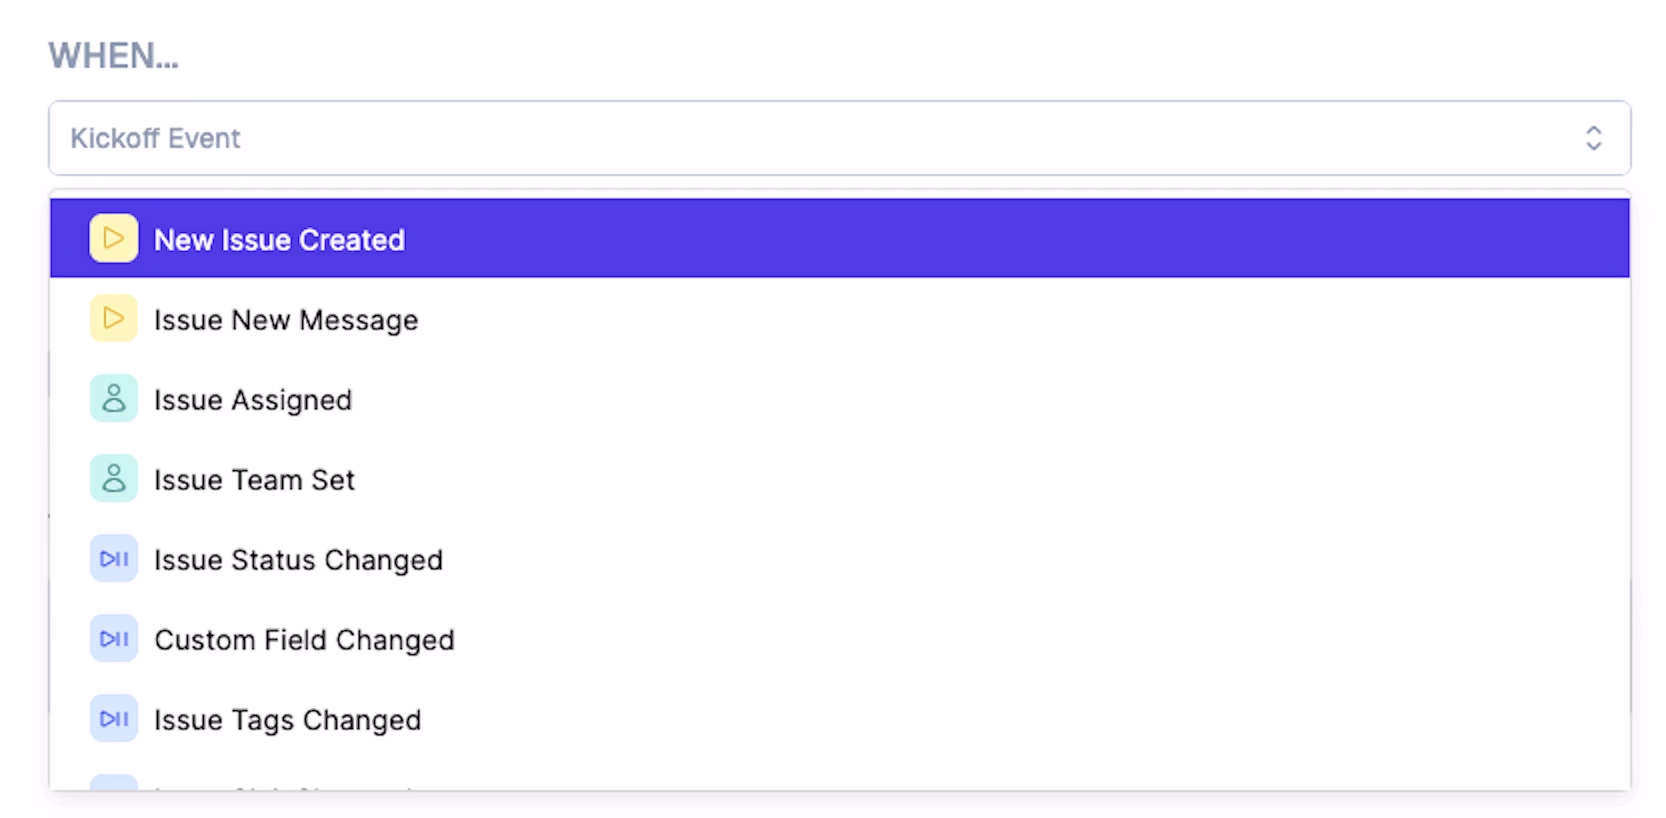1666x818 pixels.
Task: Click the step icon next to Custom Field Changed
Action: pyautogui.click(x=114, y=639)
